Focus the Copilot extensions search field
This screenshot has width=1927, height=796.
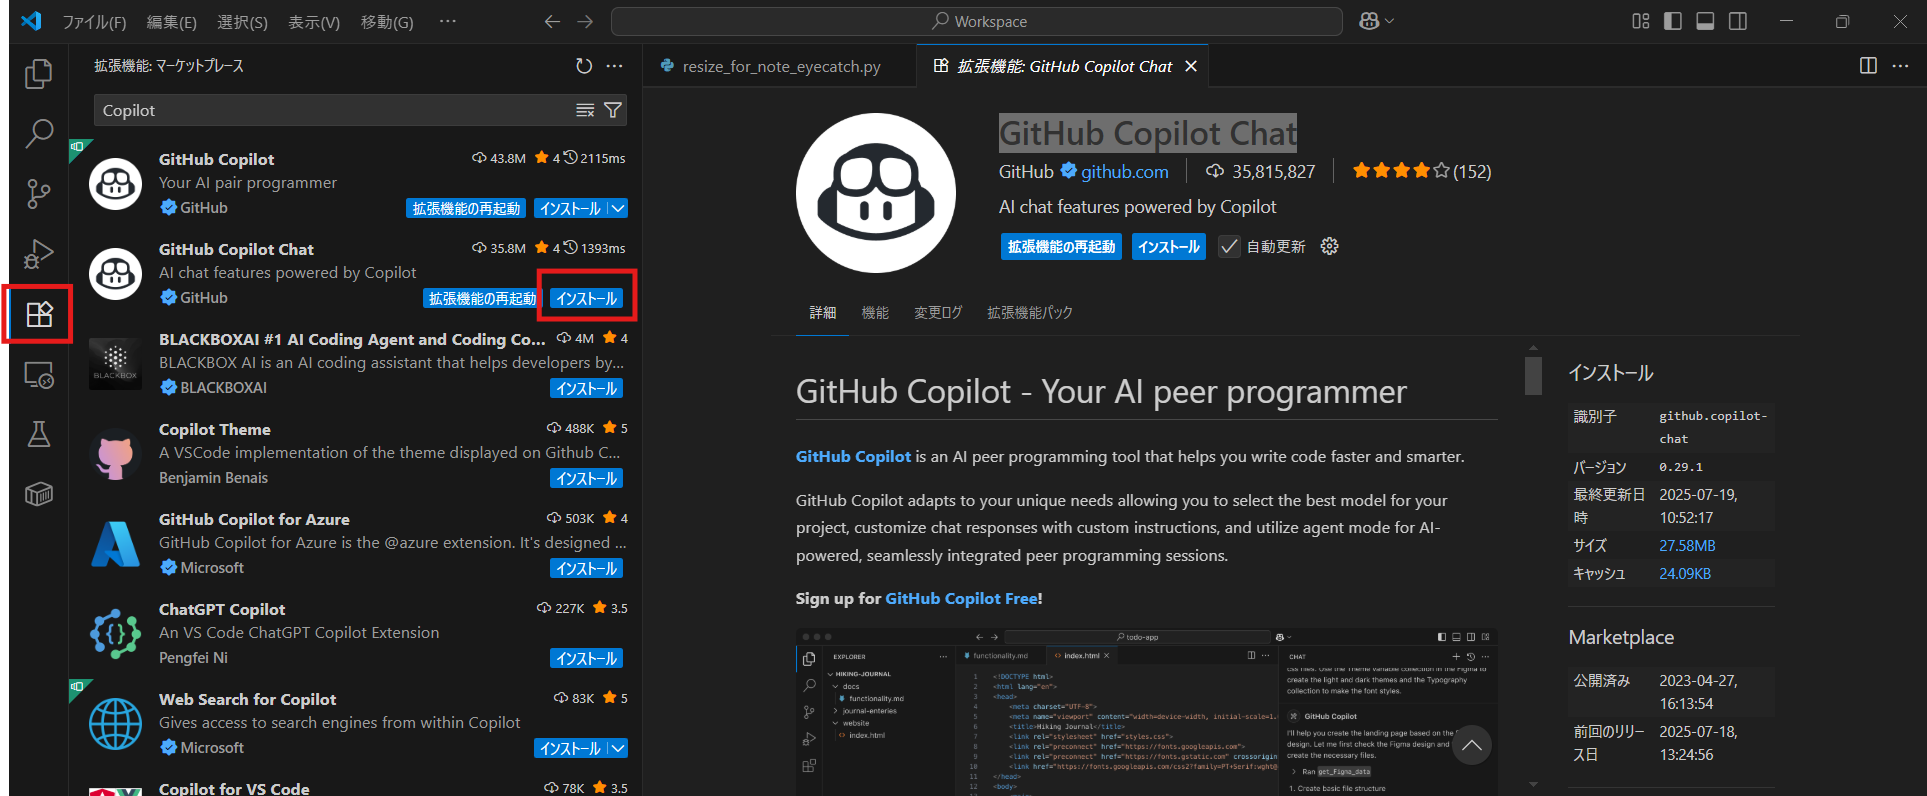[x=335, y=110]
